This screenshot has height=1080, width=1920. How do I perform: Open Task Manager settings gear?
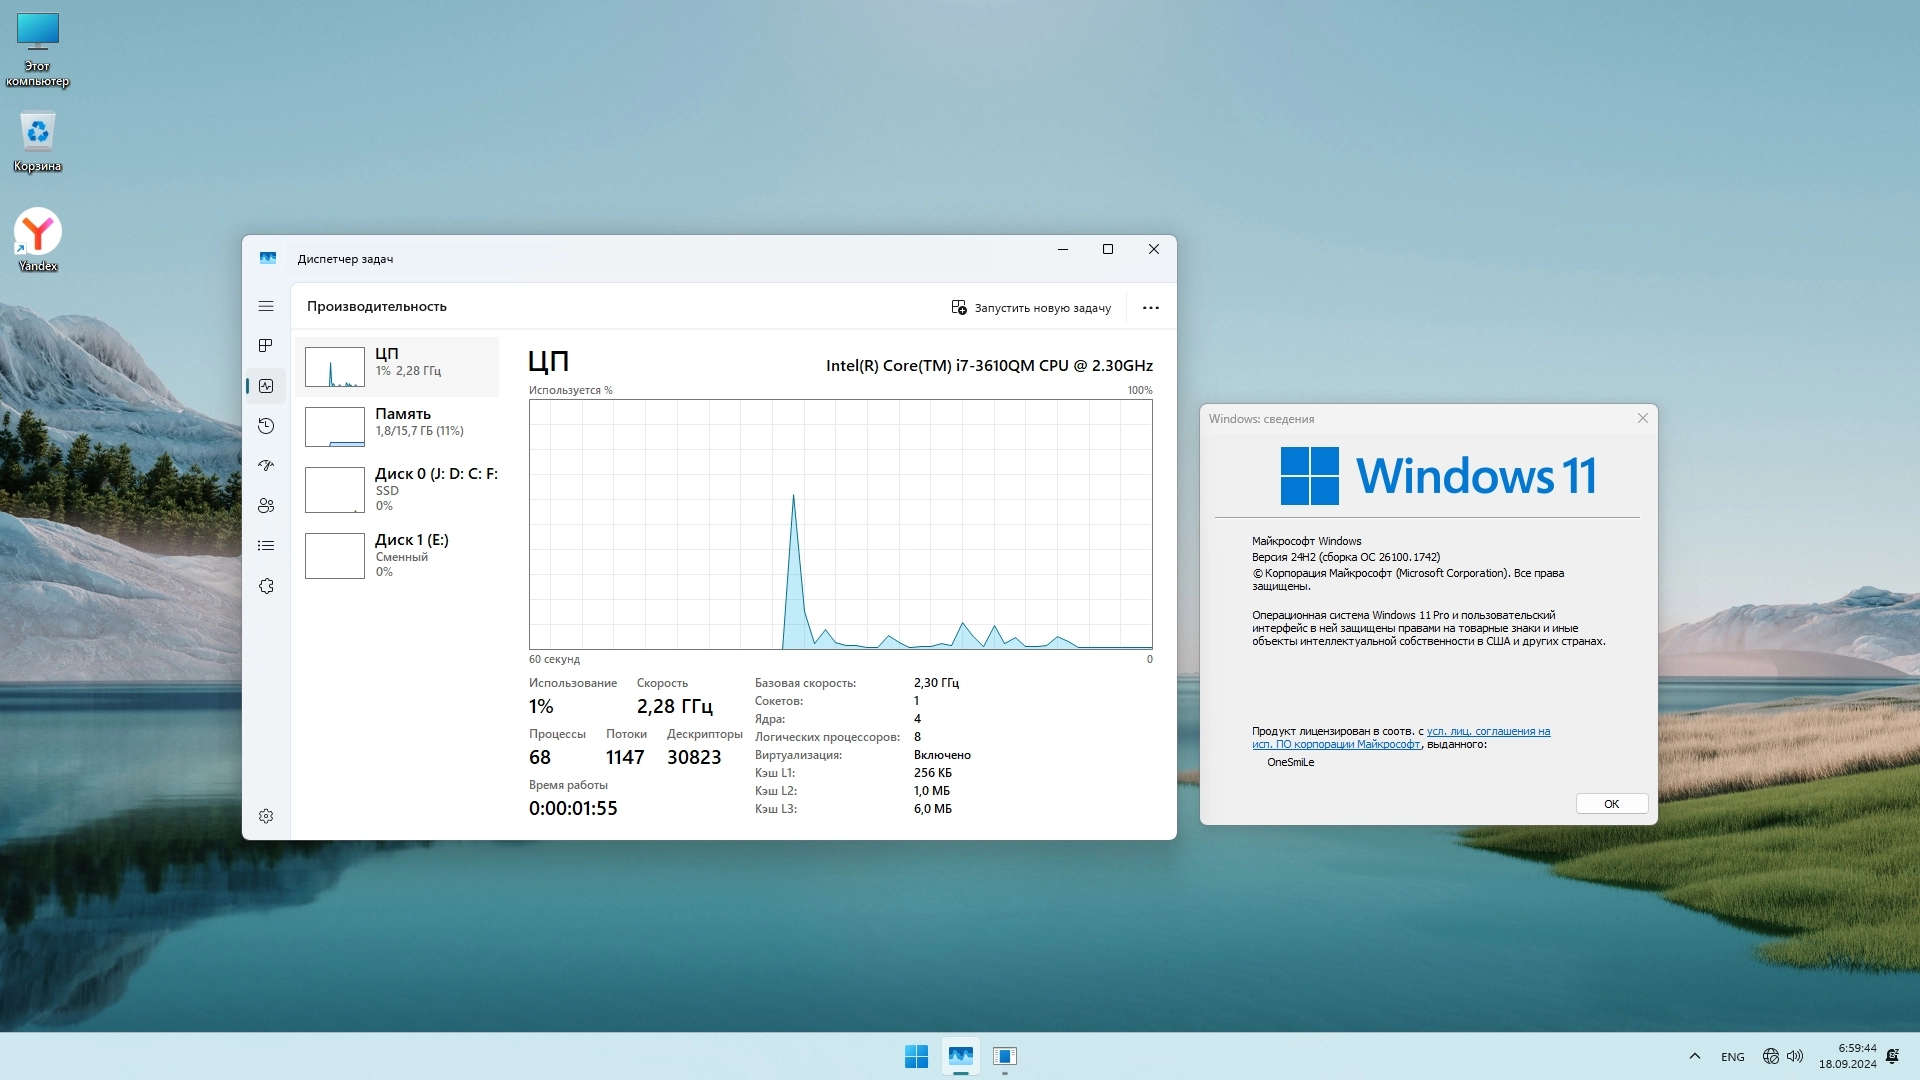pos(265,816)
